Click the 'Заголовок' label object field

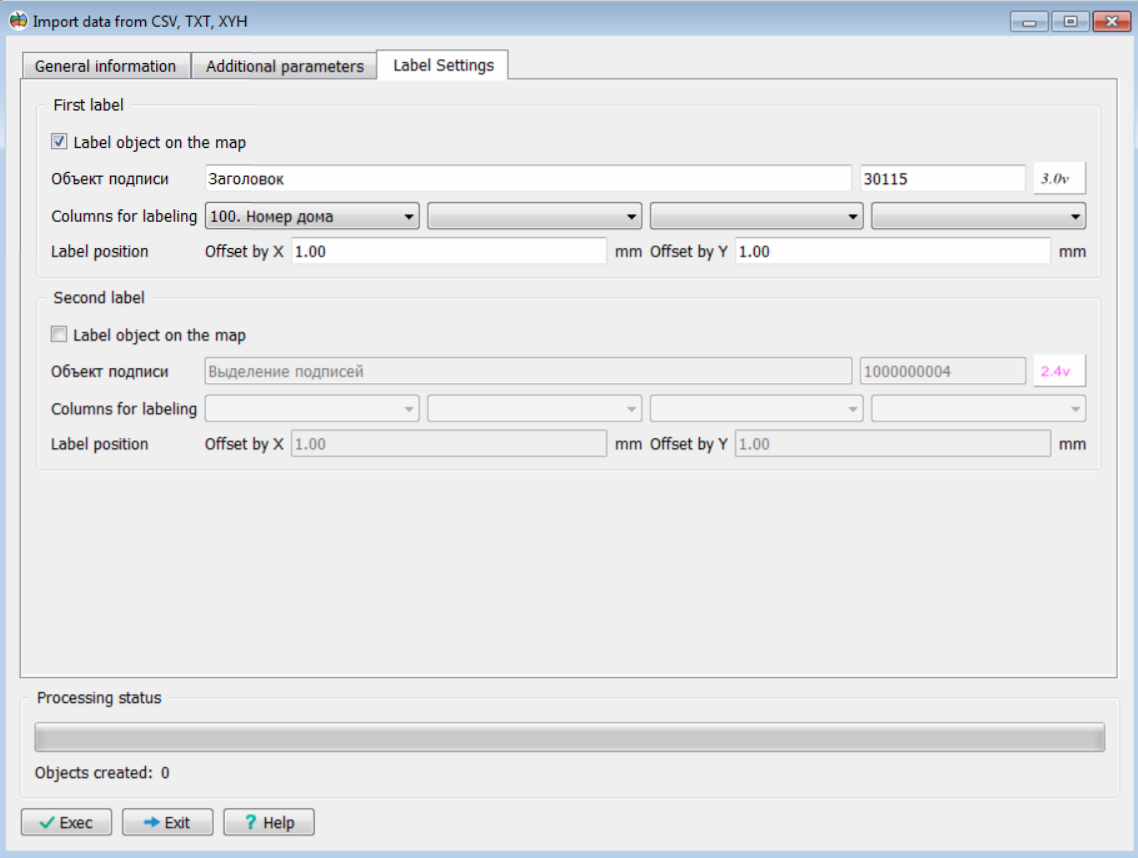527,179
